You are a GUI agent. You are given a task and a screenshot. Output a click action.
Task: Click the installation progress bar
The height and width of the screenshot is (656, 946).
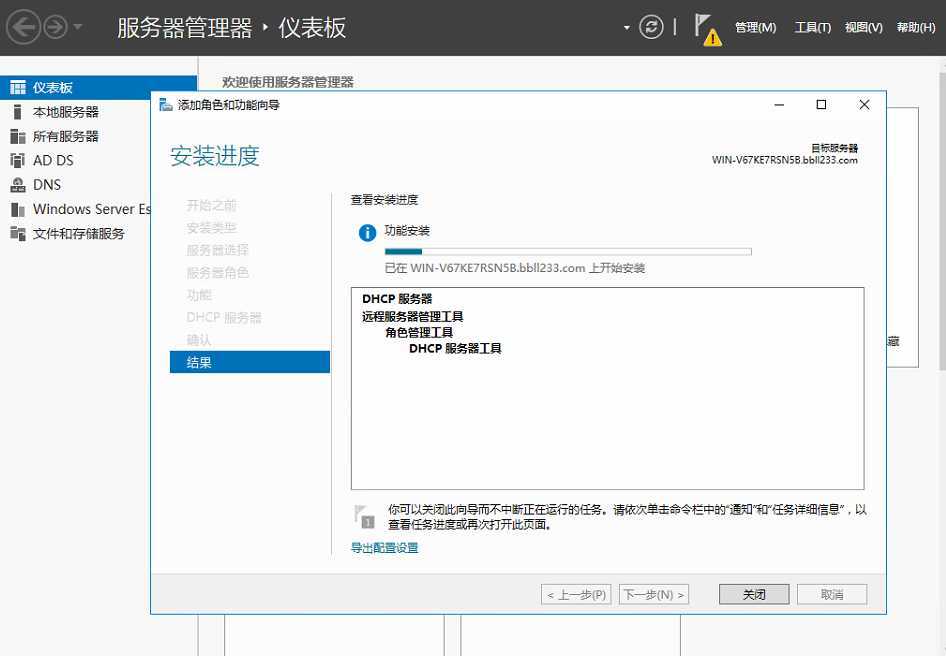tap(568, 252)
